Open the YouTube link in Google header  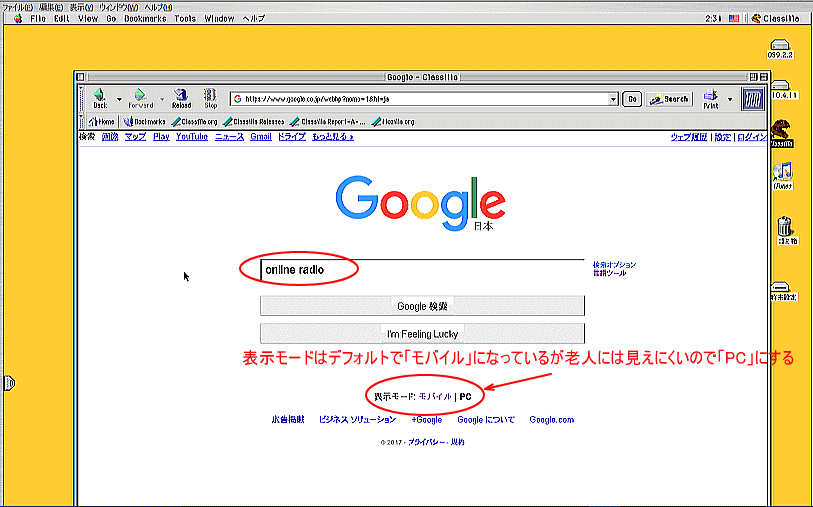coord(192,136)
